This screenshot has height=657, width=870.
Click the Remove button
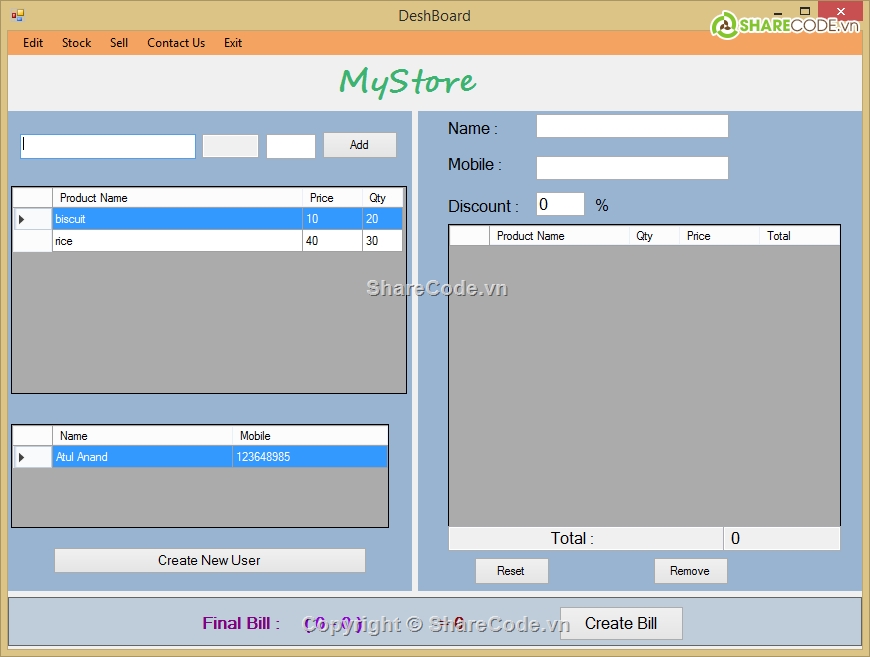pos(689,571)
